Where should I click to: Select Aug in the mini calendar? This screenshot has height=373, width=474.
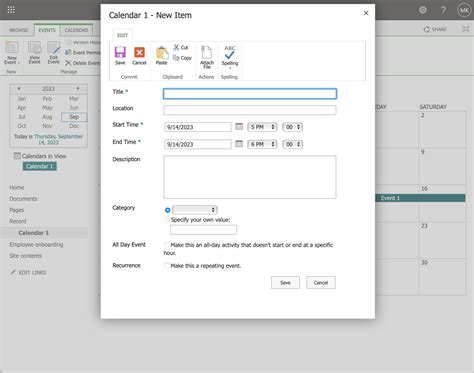pos(47,117)
